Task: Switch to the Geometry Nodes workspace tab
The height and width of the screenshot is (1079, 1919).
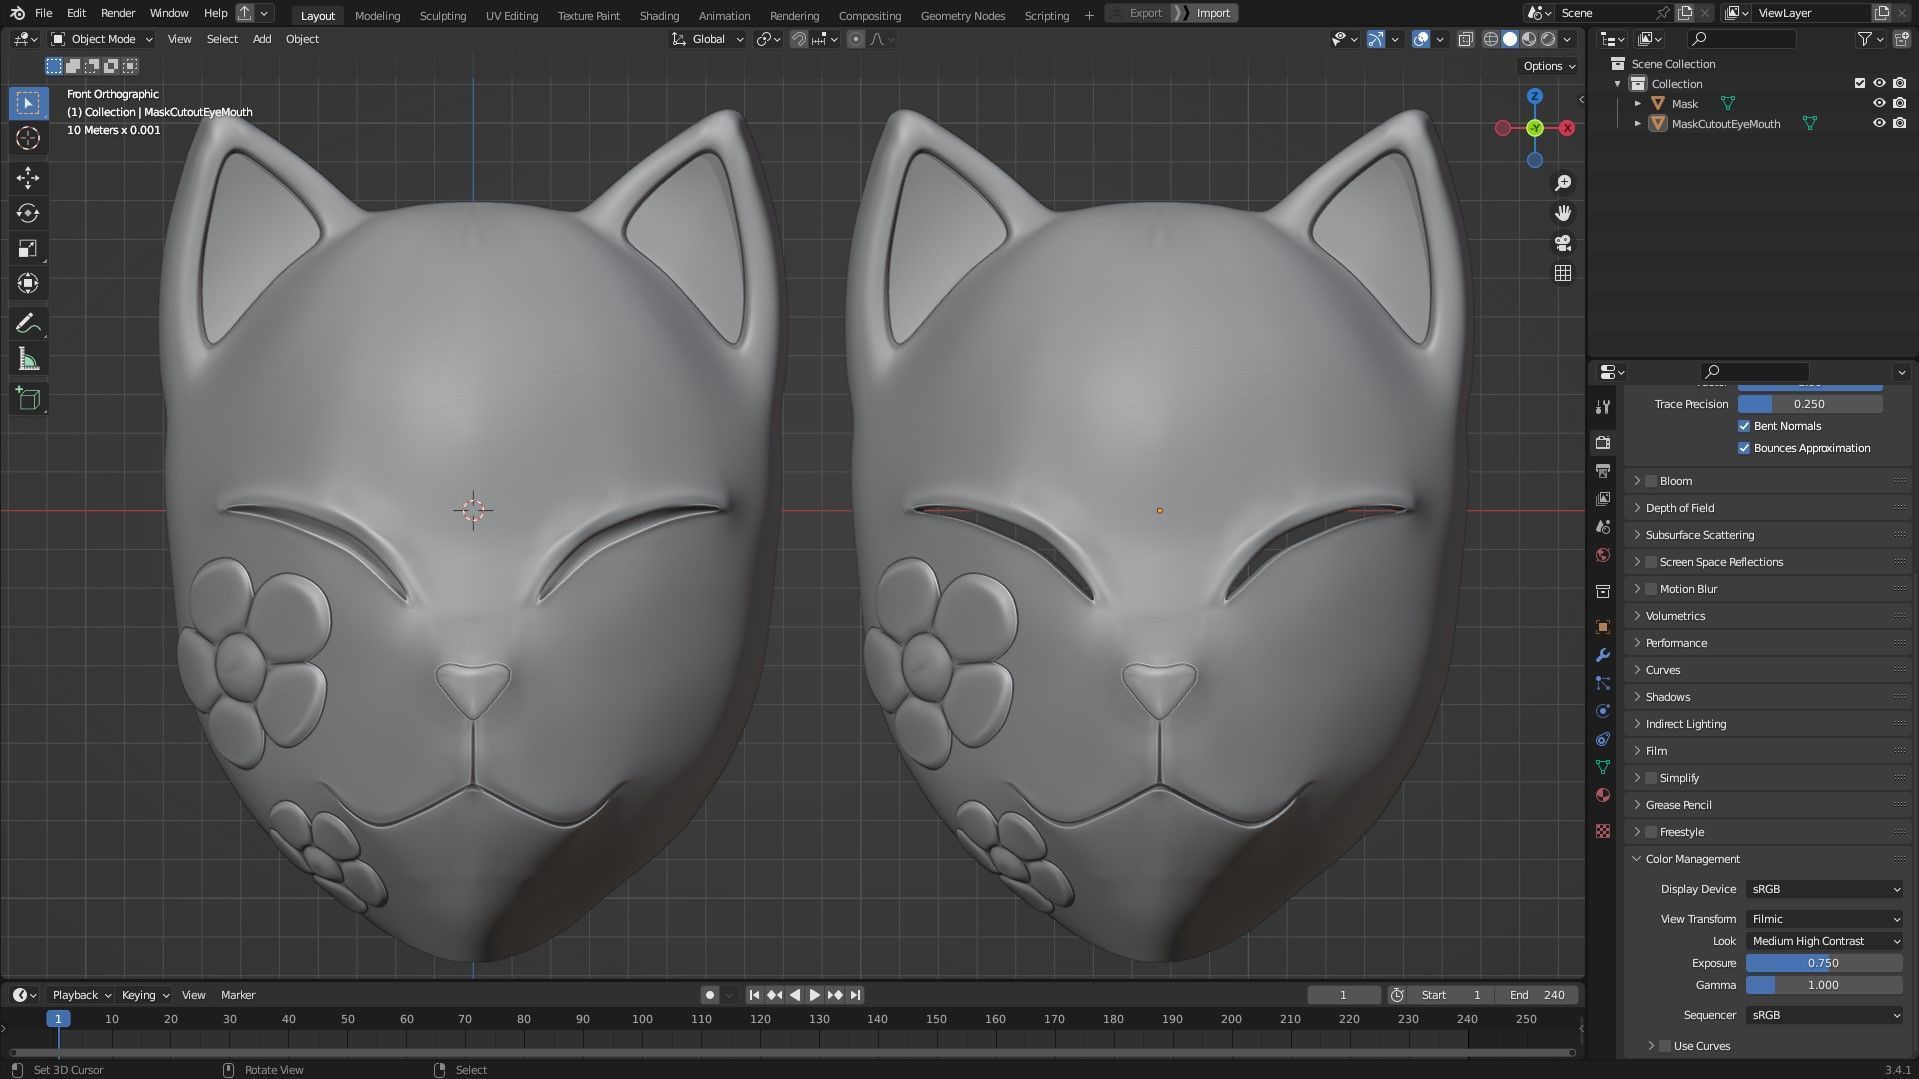Action: click(963, 15)
